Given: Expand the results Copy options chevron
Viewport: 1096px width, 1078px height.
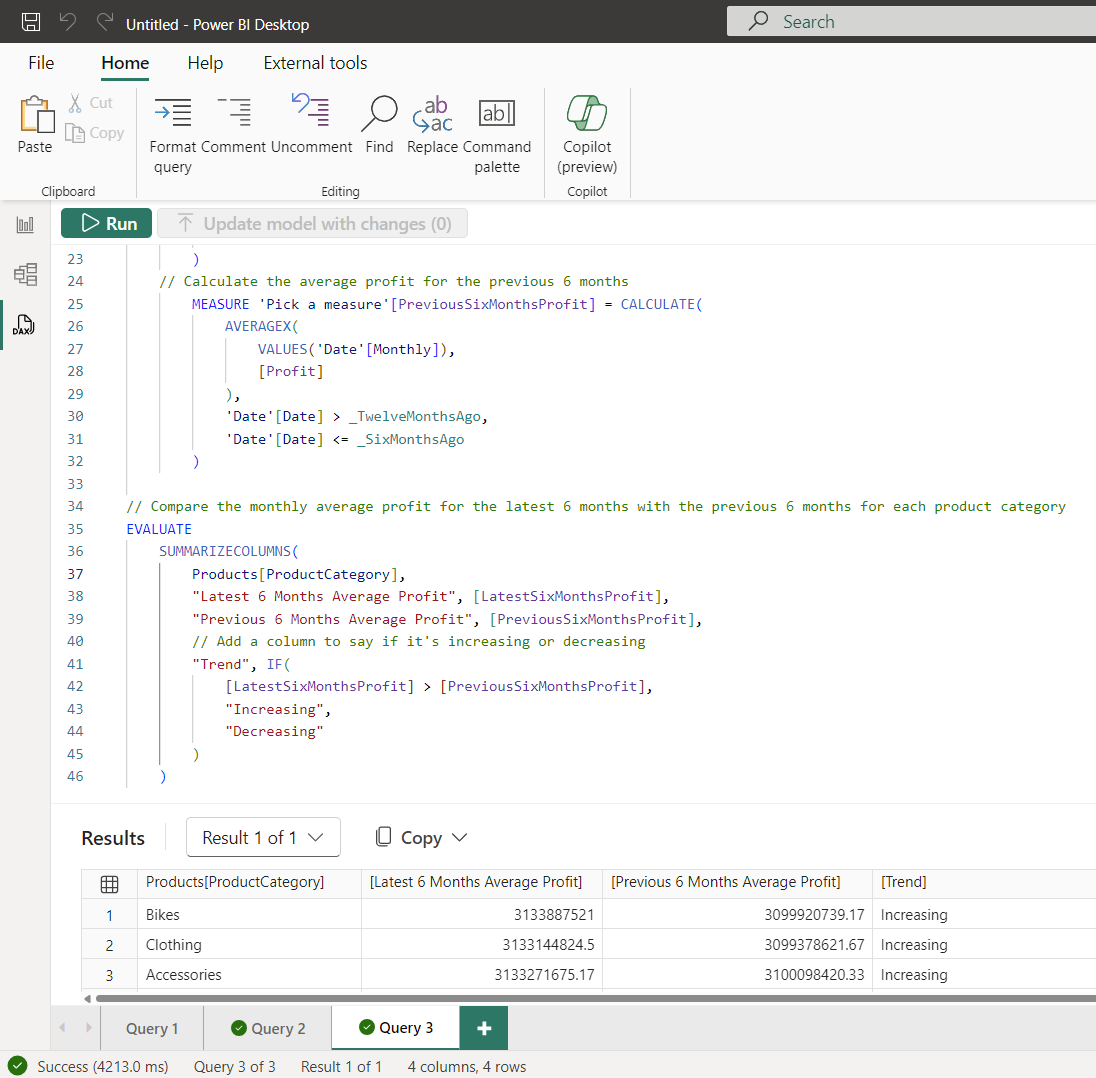Looking at the screenshot, I should click(x=459, y=837).
